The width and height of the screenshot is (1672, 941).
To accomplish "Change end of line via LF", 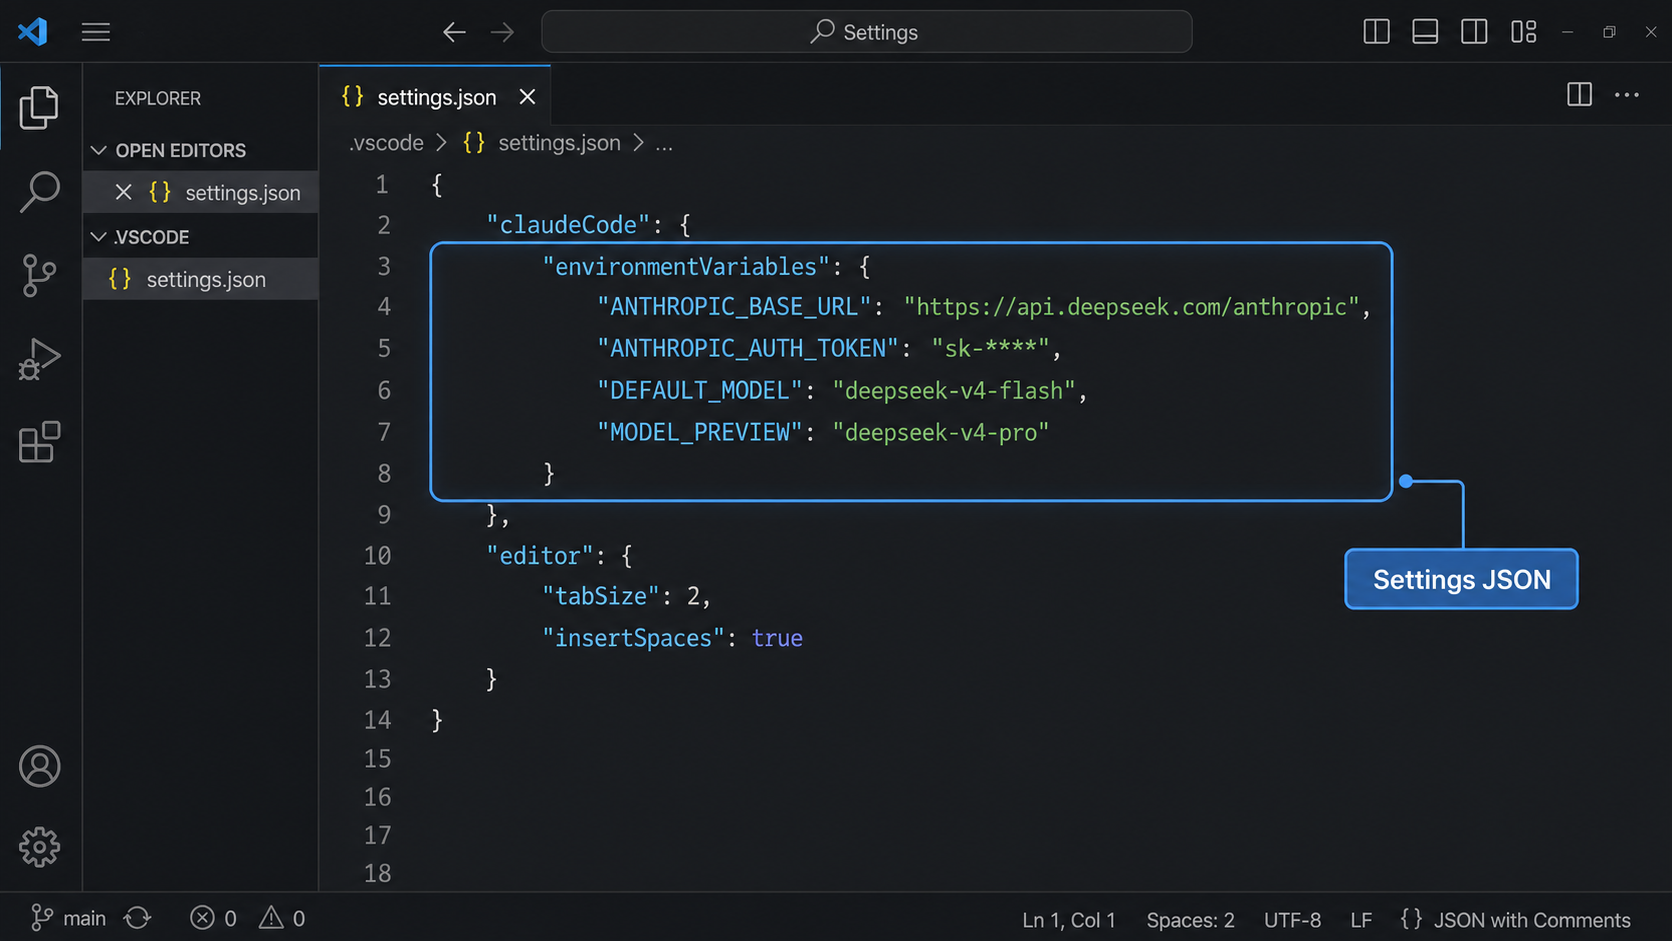I will pyautogui.click(x=1361, y=920).
